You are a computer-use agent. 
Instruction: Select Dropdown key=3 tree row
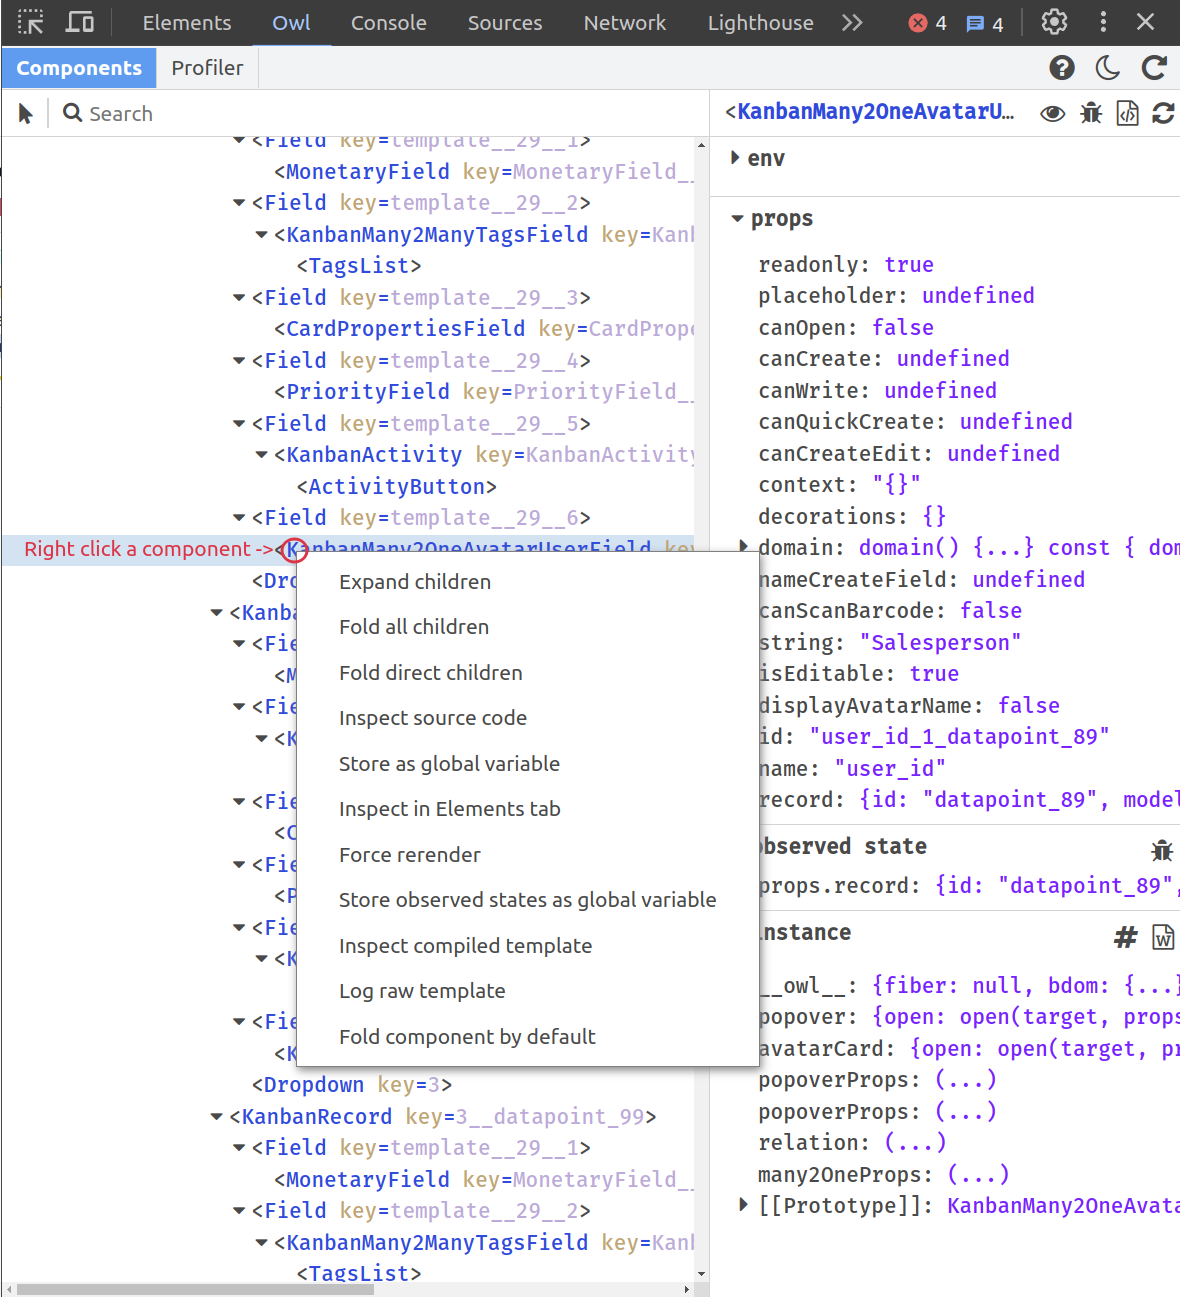(348, 1085)
